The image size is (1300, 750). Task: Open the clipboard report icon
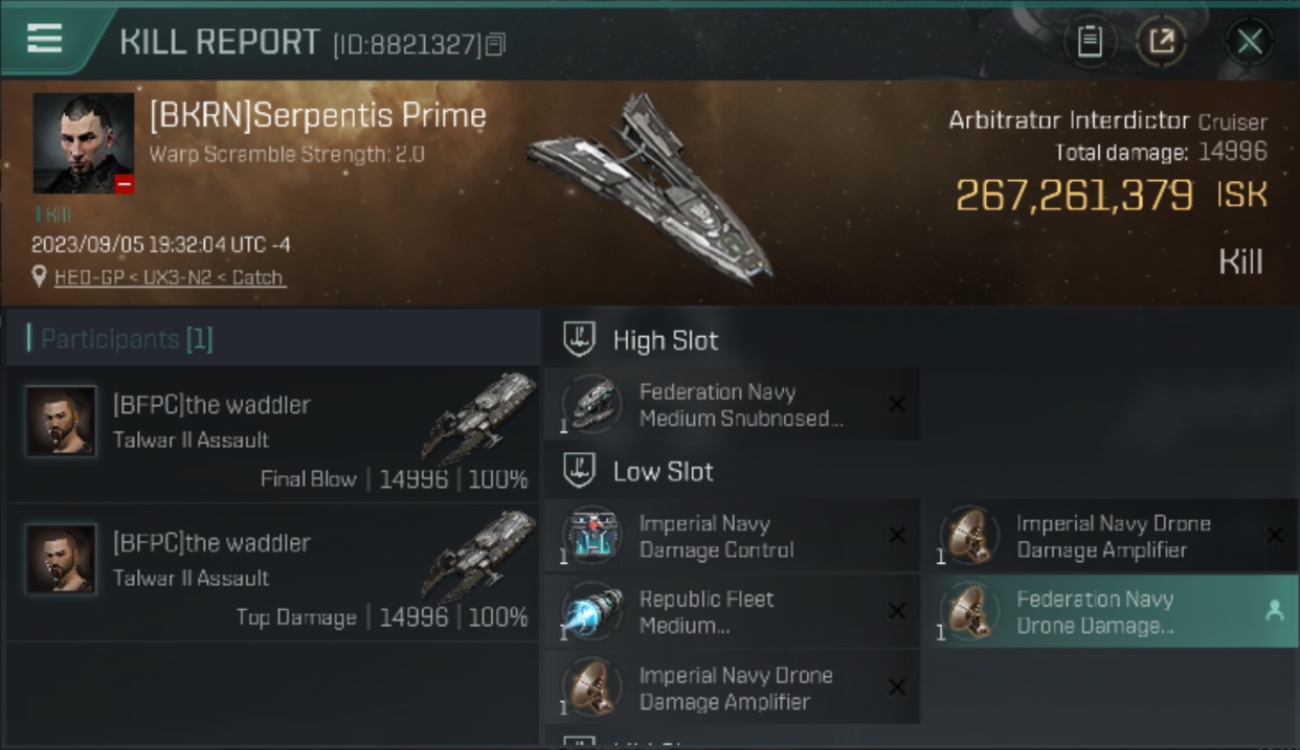1089,42
